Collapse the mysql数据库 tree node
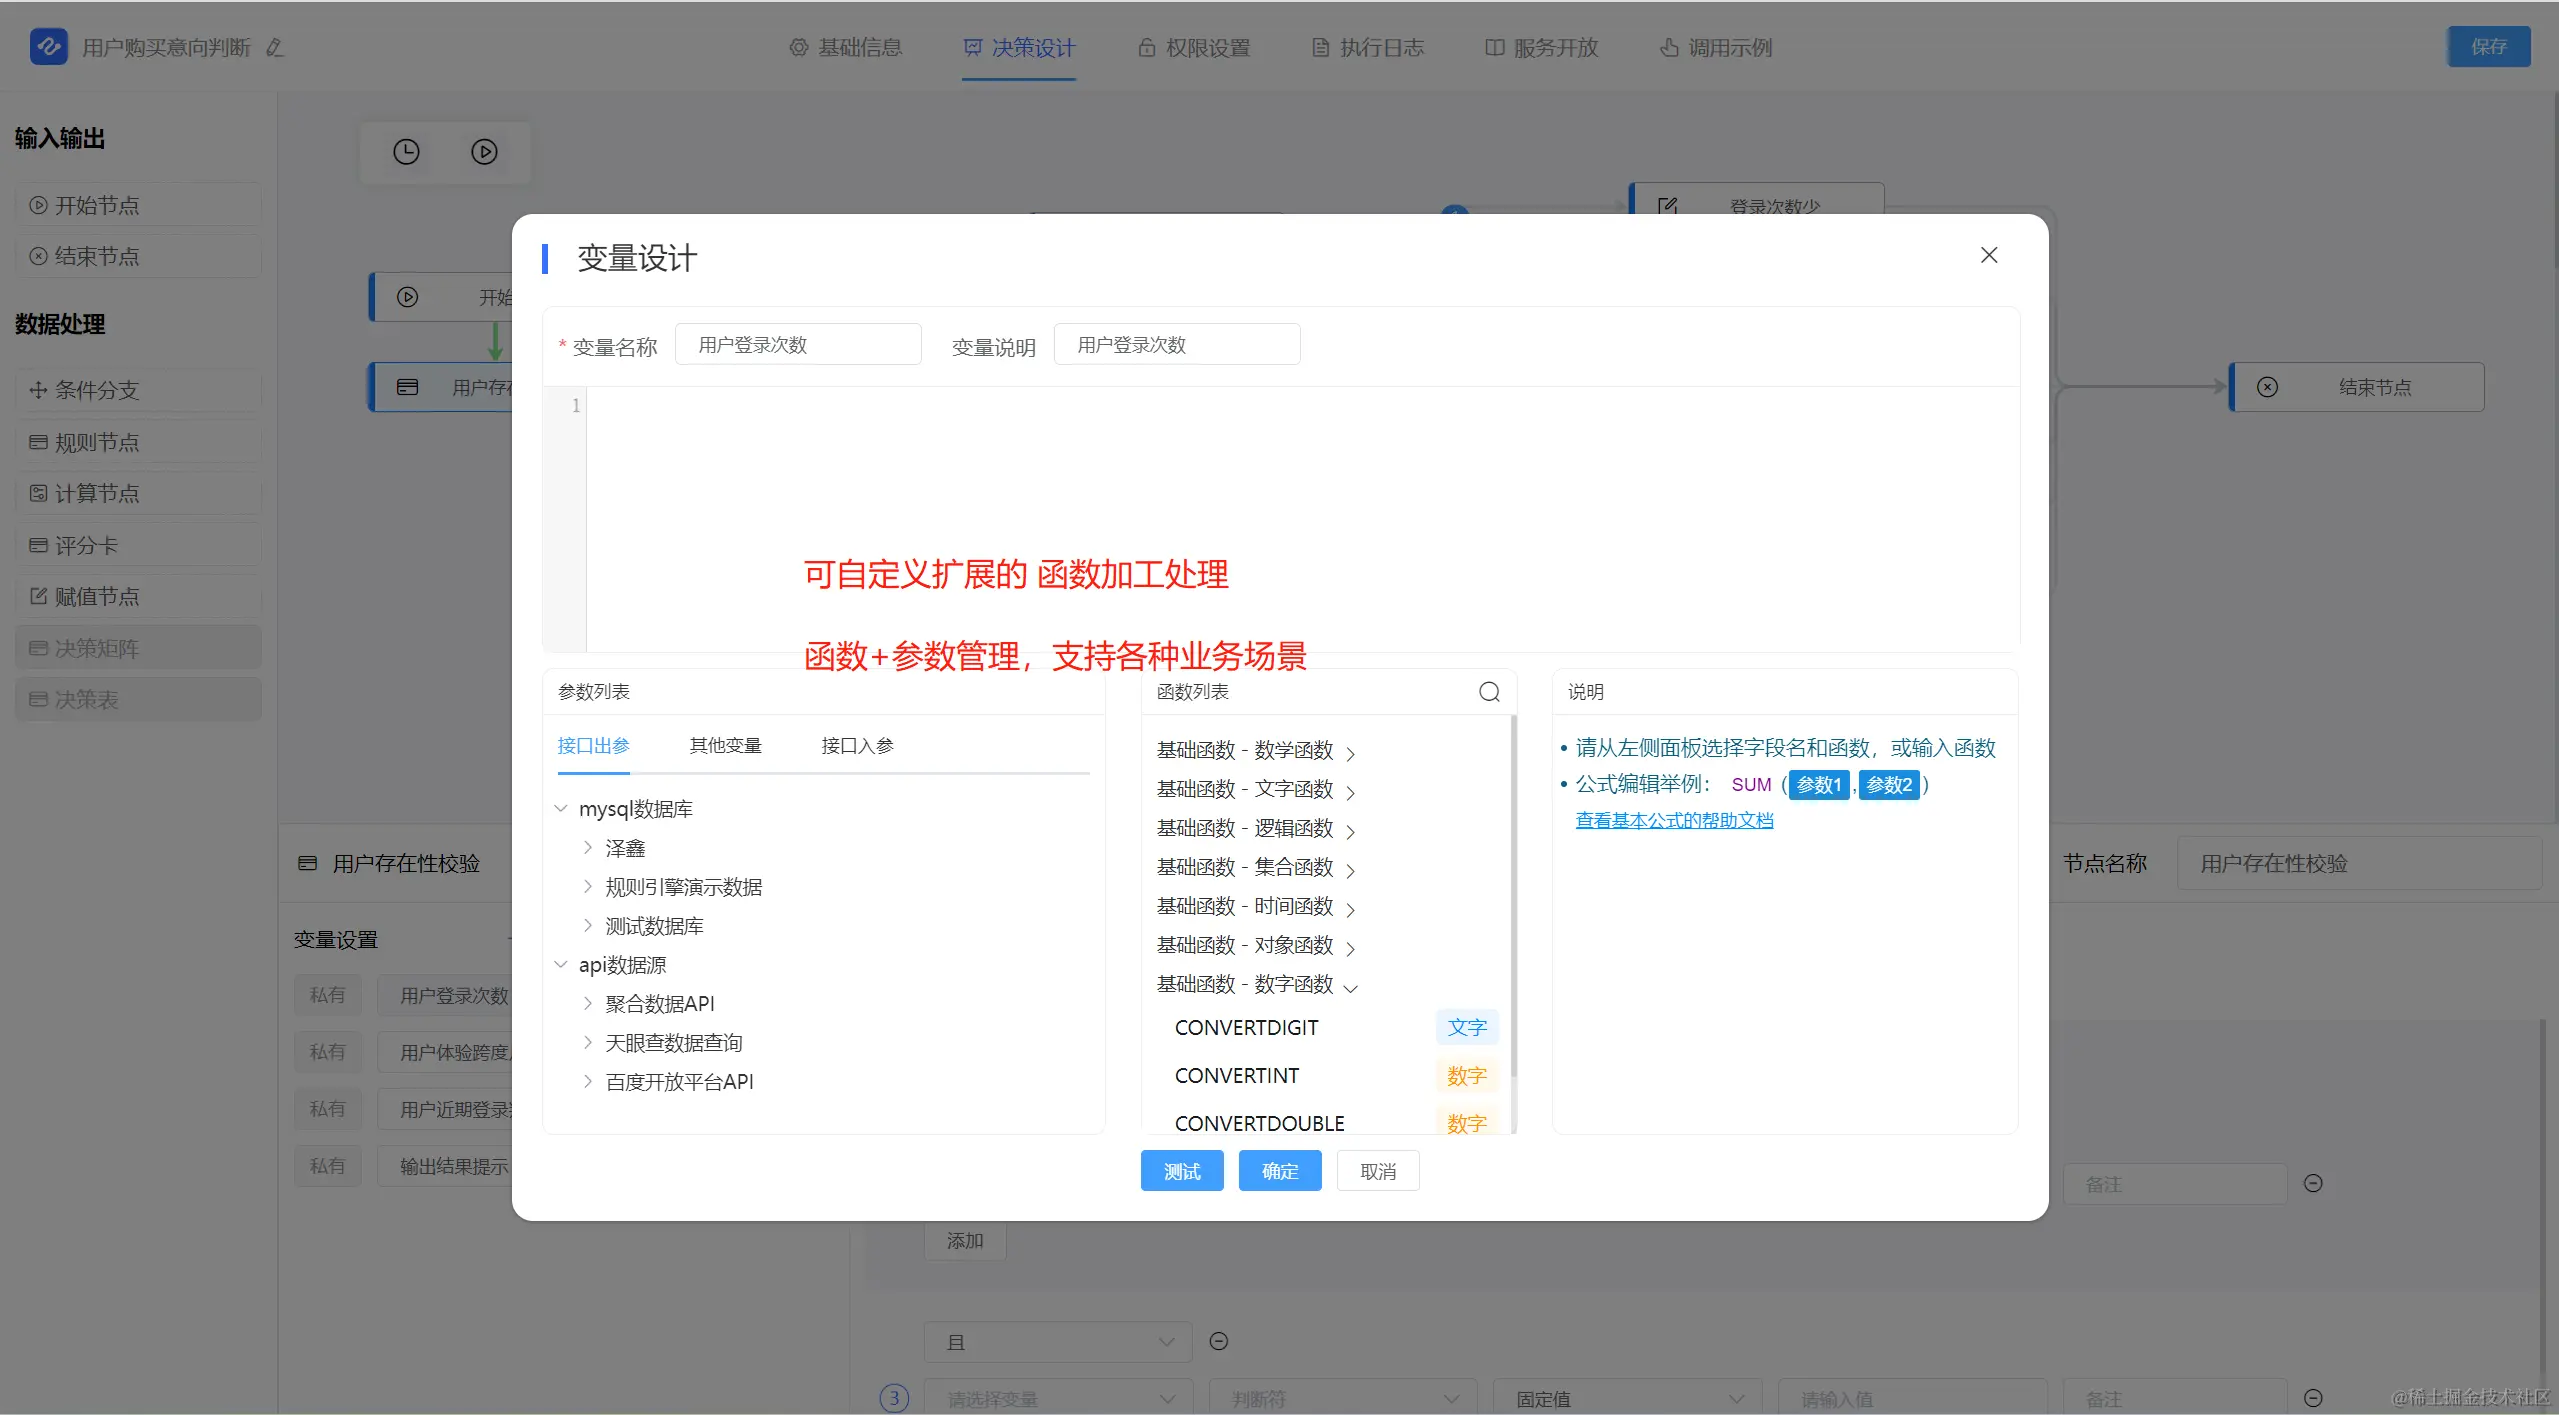 coord(561,809)
